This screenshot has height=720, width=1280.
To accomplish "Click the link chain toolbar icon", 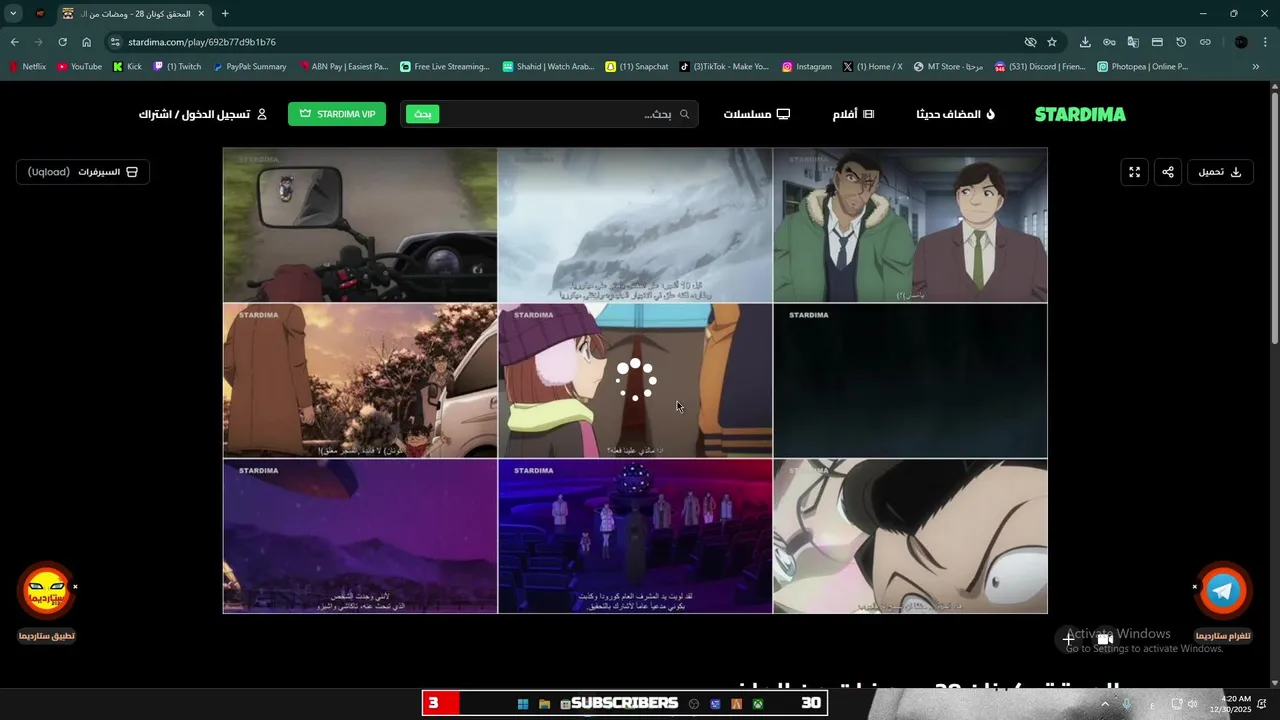I will (1205, 42).
